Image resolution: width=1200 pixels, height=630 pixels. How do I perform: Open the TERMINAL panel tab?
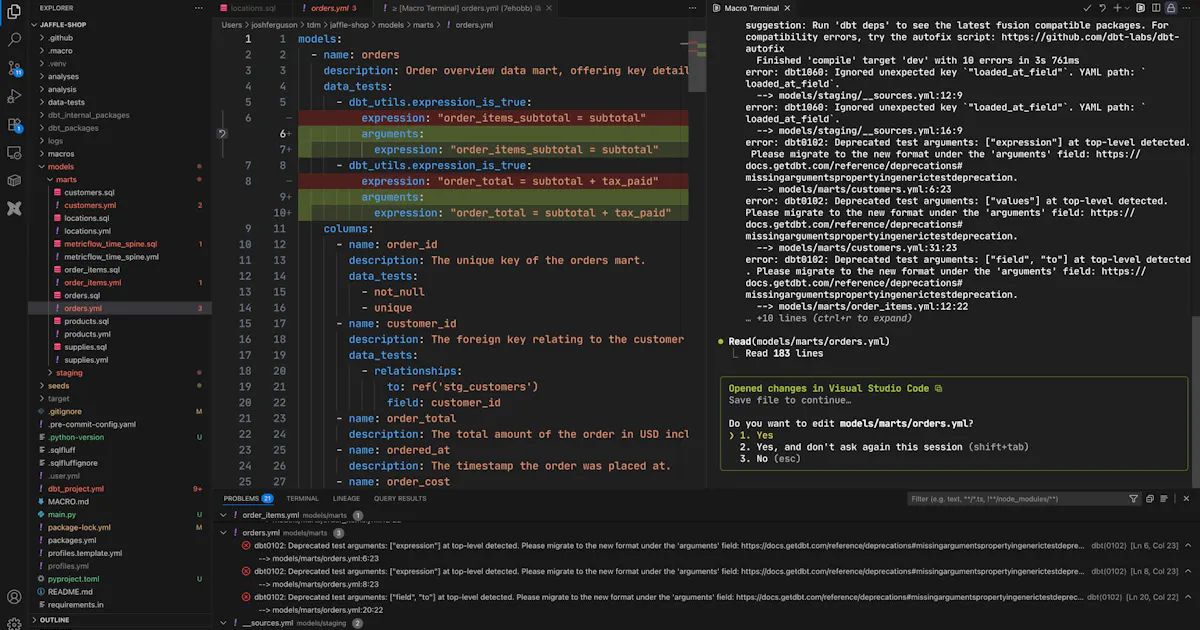point(302,498)
